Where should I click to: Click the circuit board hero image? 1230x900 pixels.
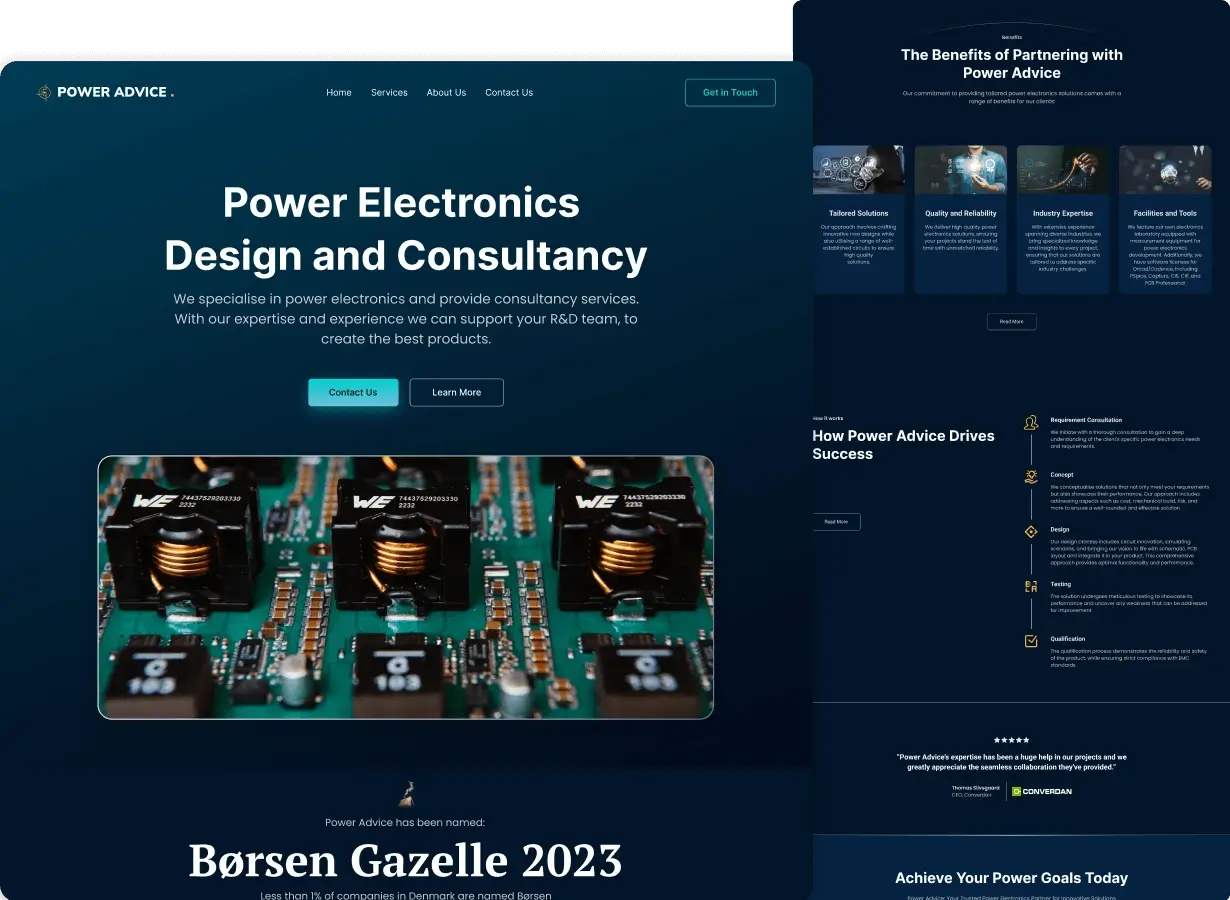[x=405, y=587]
